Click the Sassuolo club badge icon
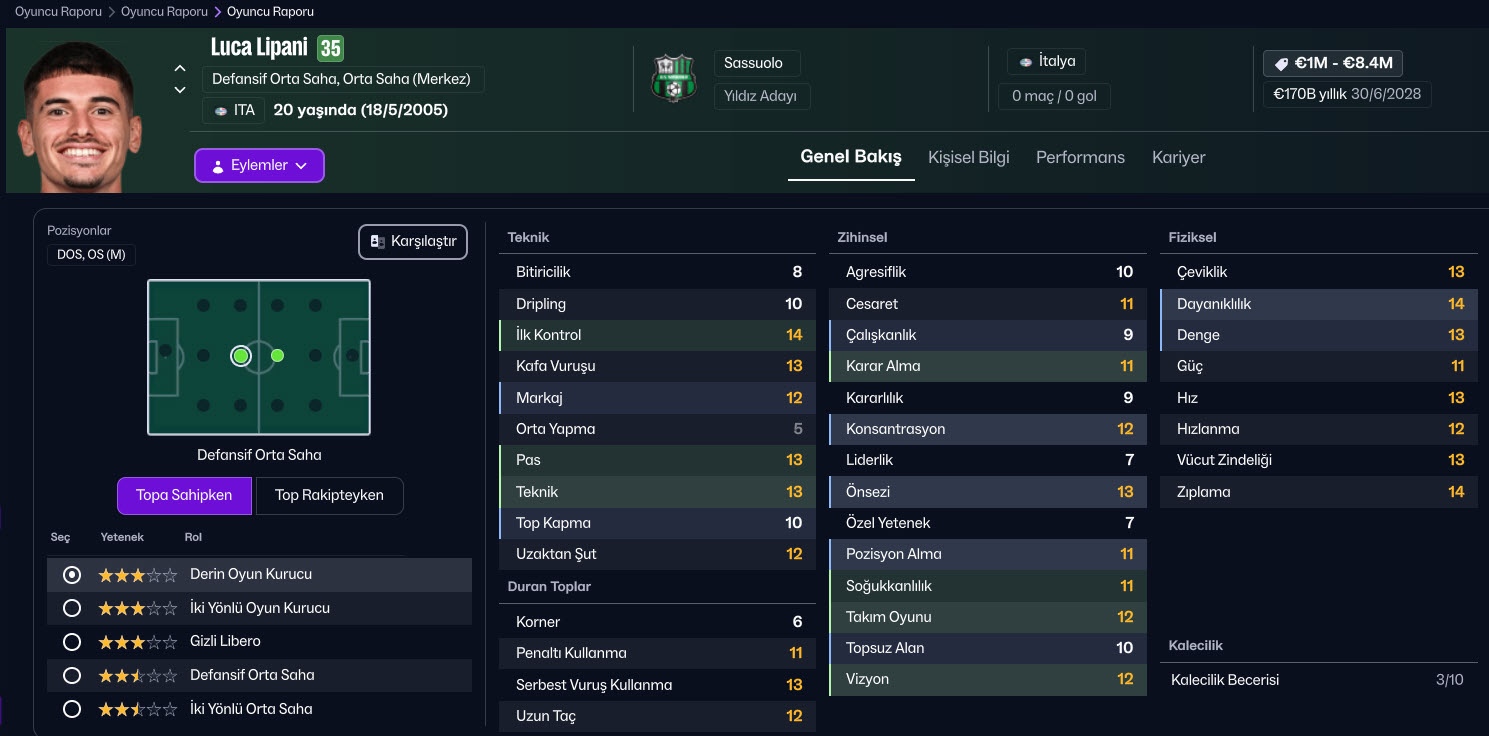Viewport: 1489px width, 736px height. point(673,78)
